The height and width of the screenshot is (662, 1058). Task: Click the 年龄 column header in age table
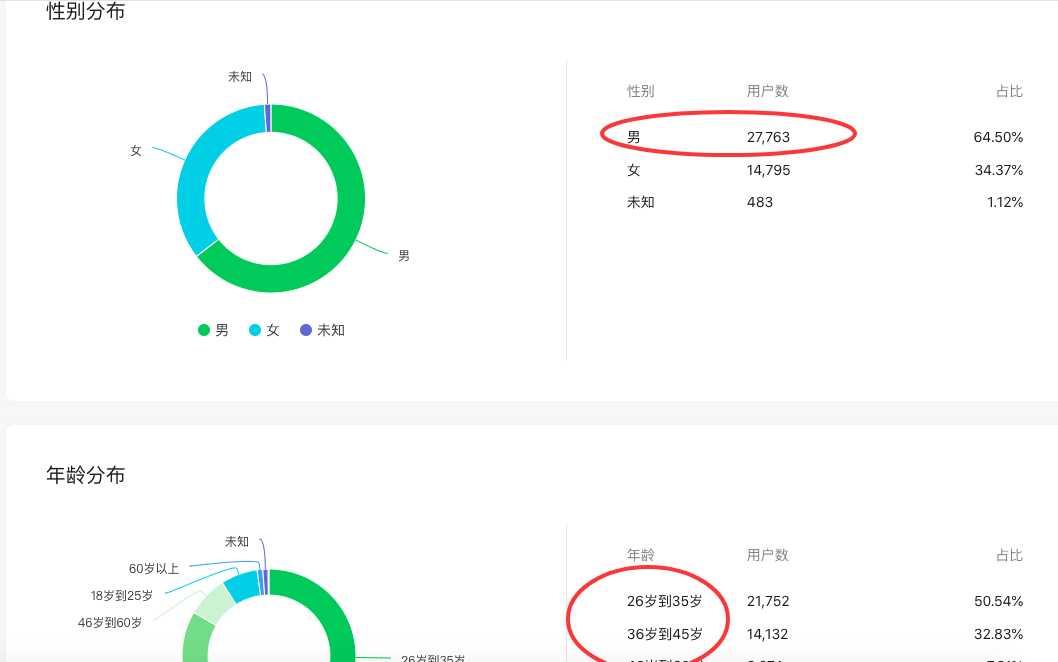point(640,555)
